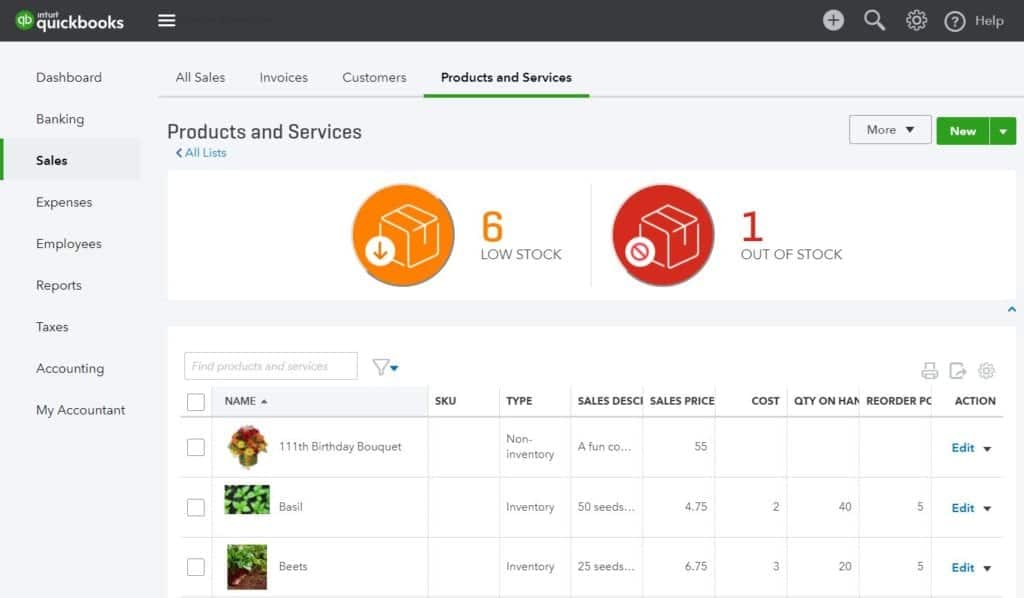Open the table settings gear icon
The image size is (1024, 598).
click(986, 371)
